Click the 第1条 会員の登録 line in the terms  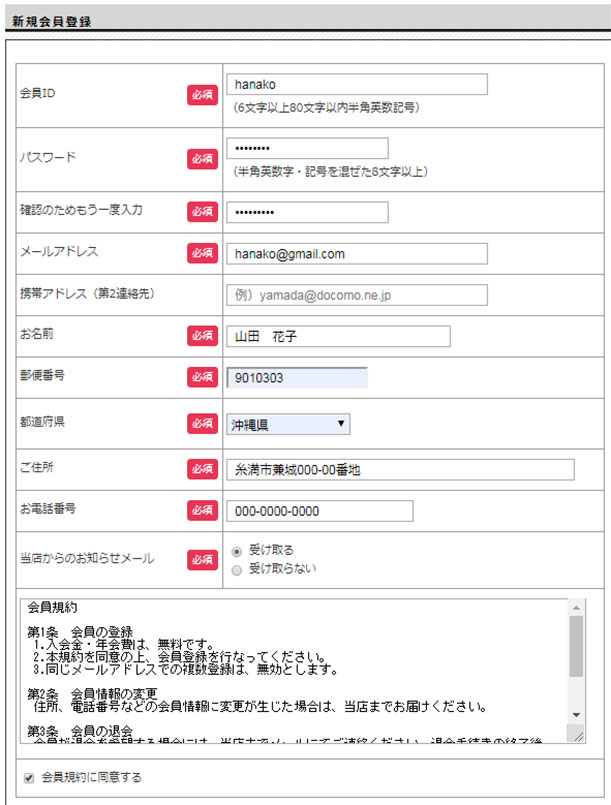(80, 631)
